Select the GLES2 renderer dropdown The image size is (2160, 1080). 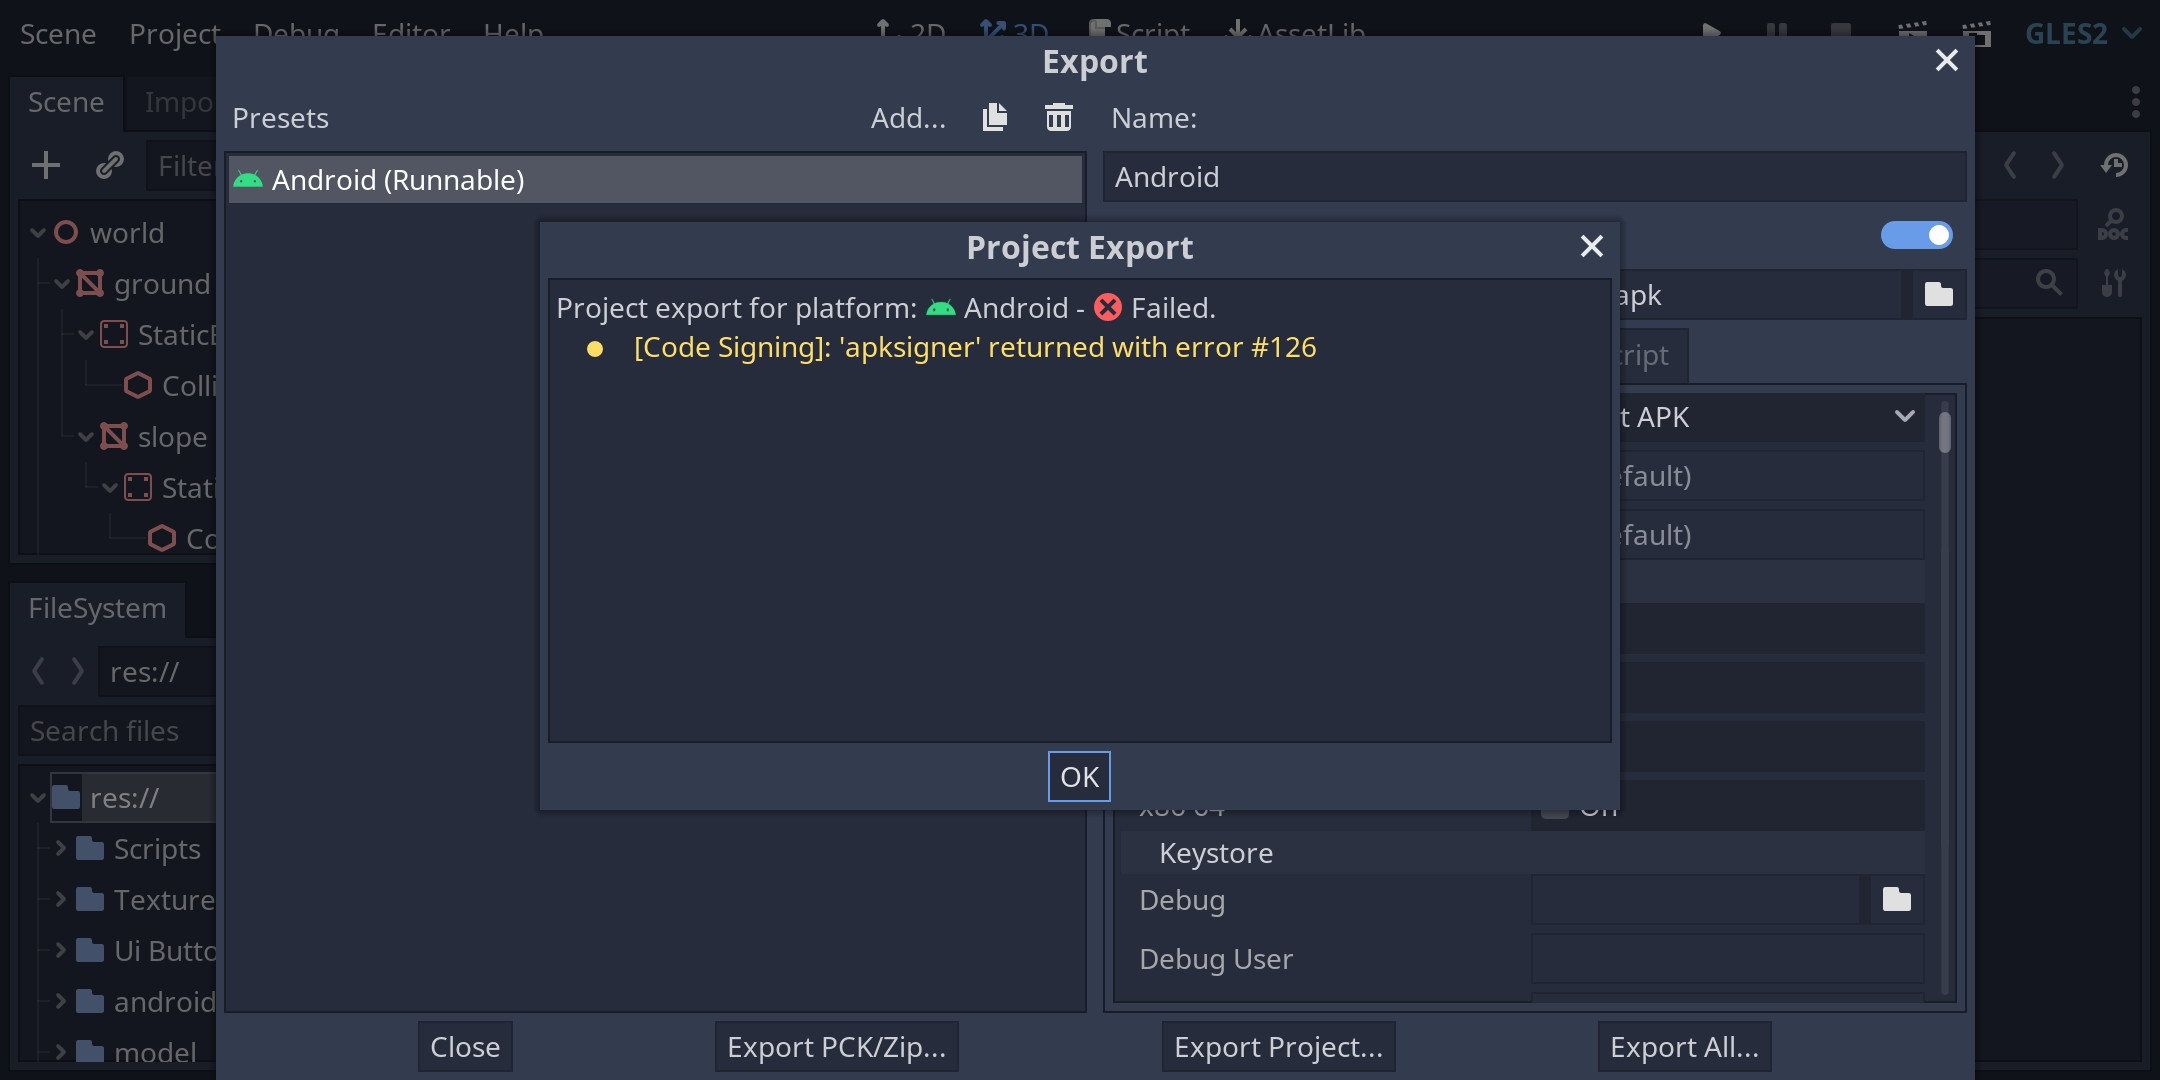pyautogui.click(x=2083, y=34)
